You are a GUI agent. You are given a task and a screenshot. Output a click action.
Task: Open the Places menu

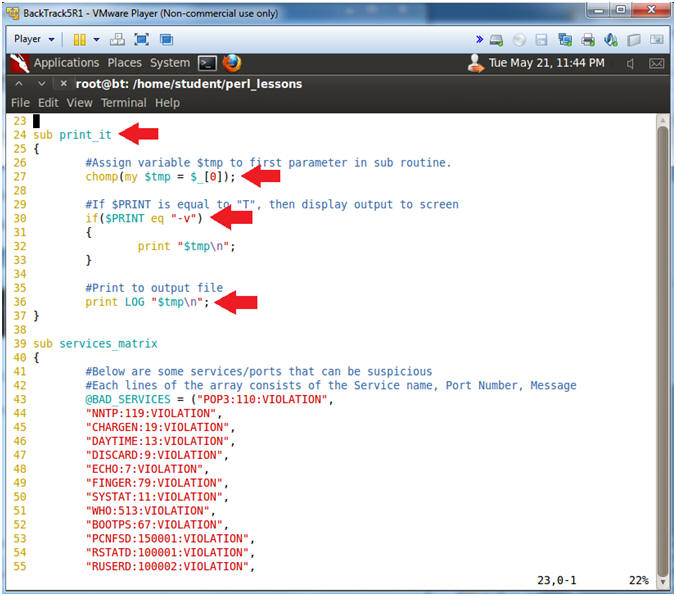tap(125, 63)
